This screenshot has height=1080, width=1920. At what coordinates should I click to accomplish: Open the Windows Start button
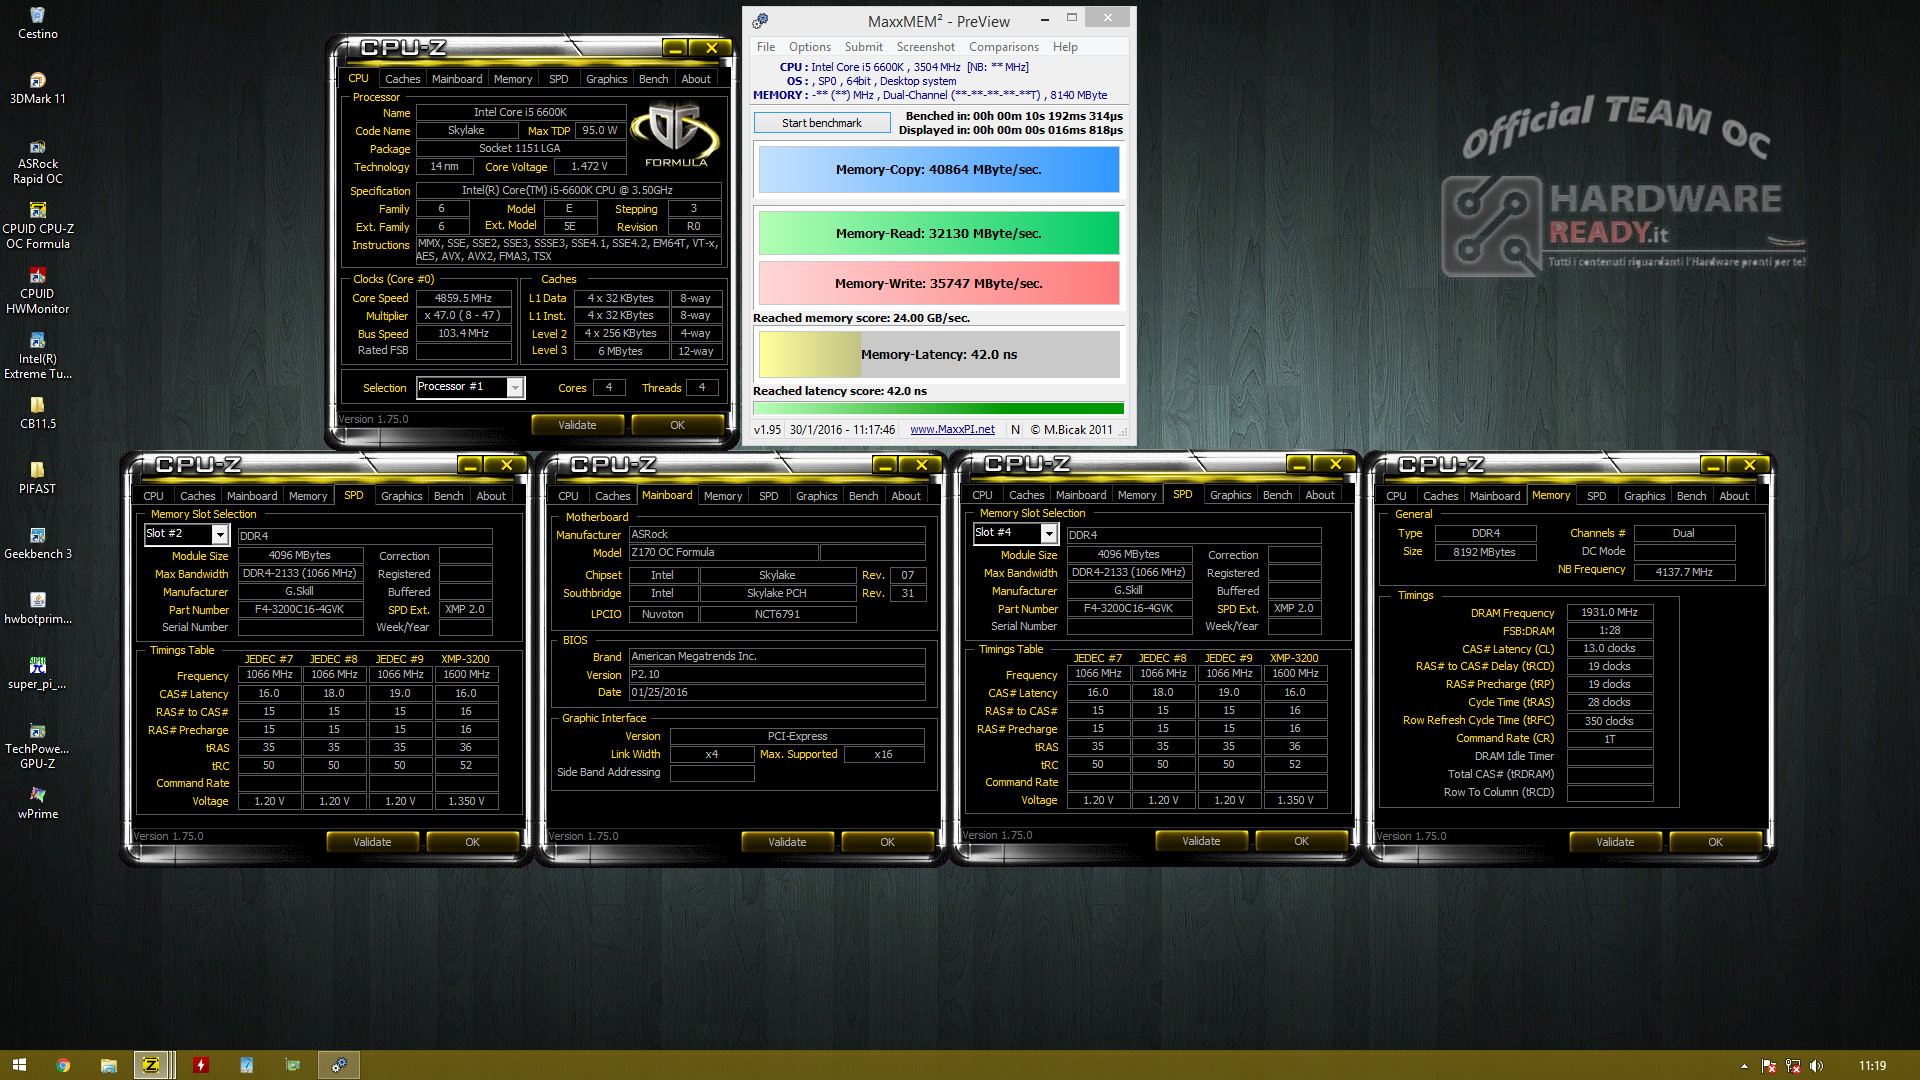tap(19, 1065)
